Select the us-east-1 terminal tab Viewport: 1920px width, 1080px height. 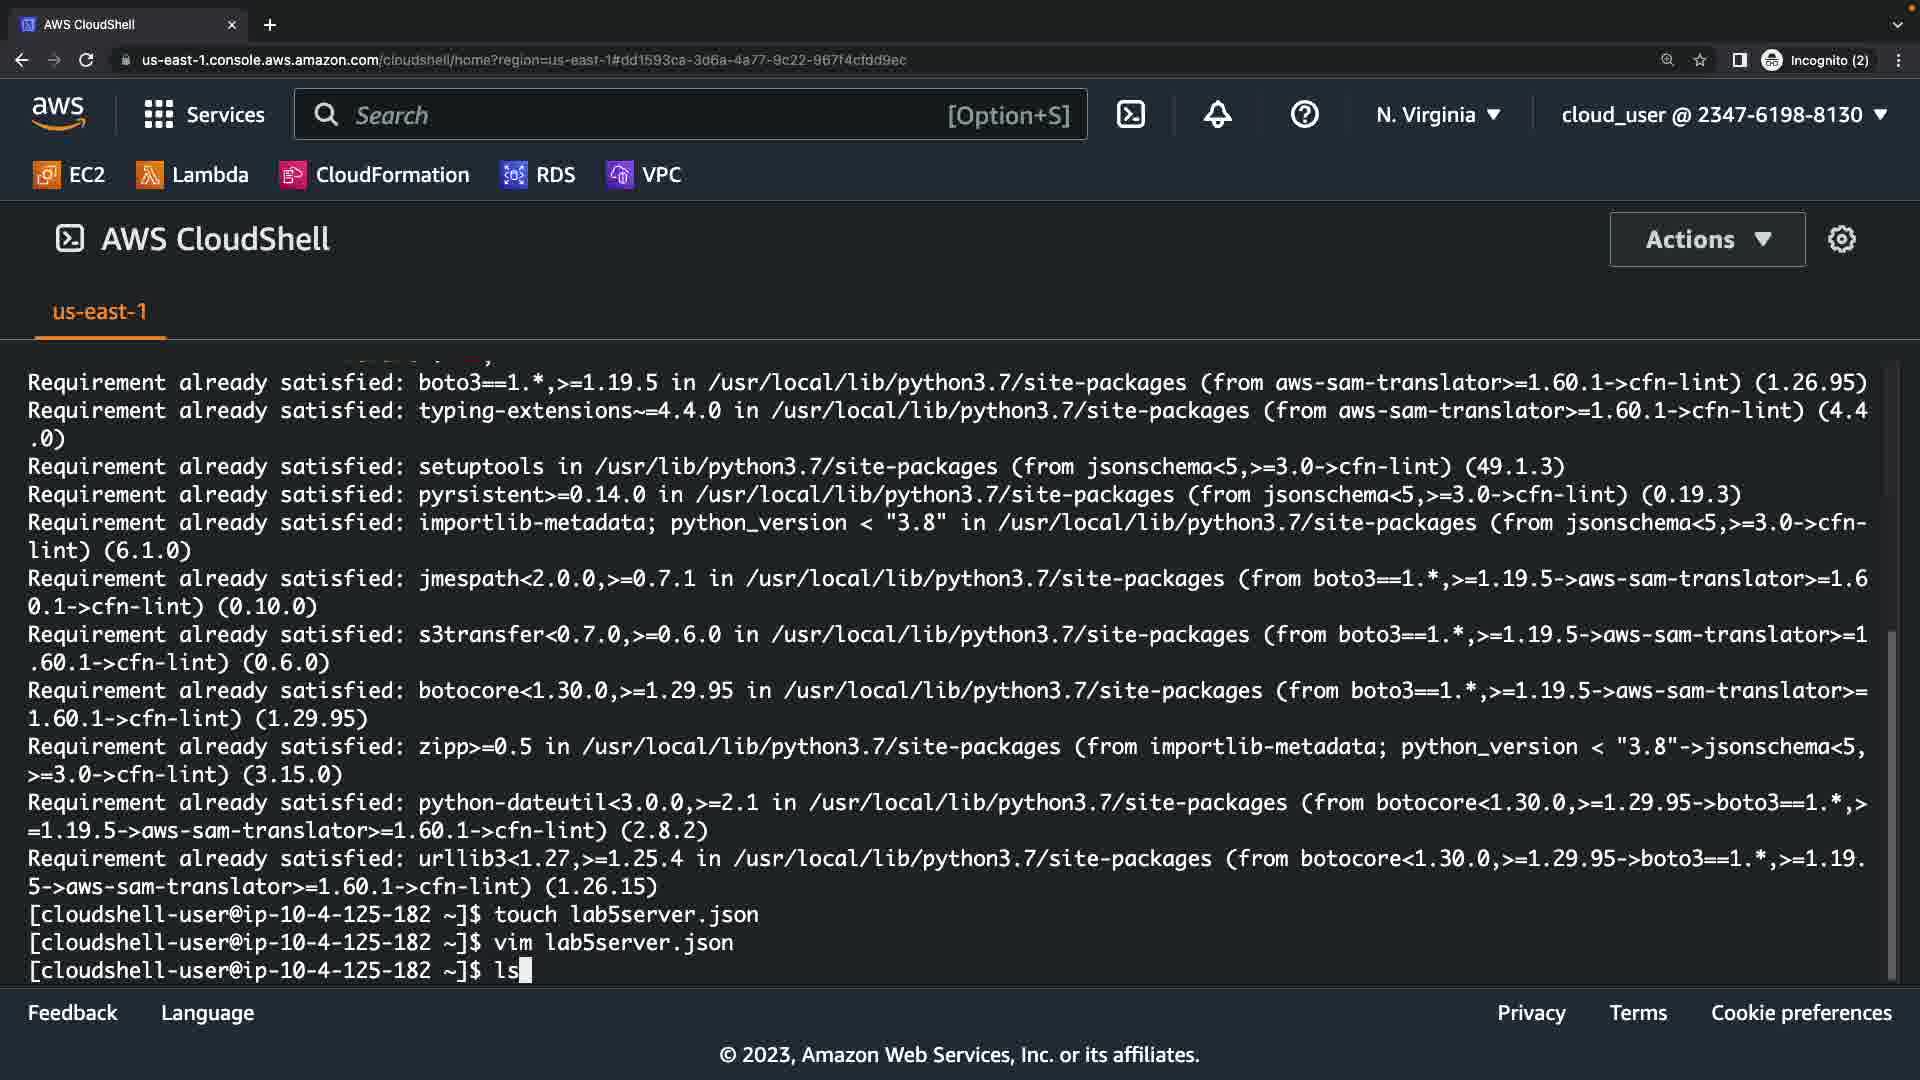tap(99, 312)
